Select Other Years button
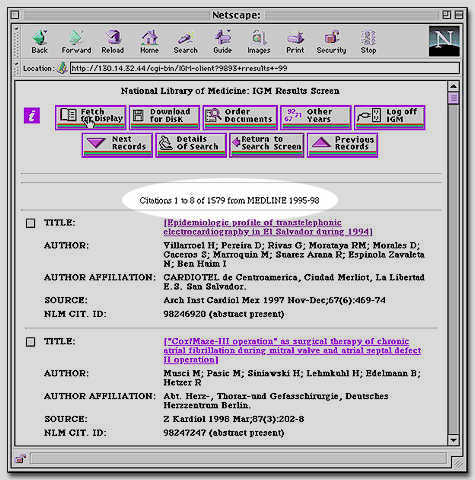Viewport: 475px width, 480px height. [x=316, y=117]
